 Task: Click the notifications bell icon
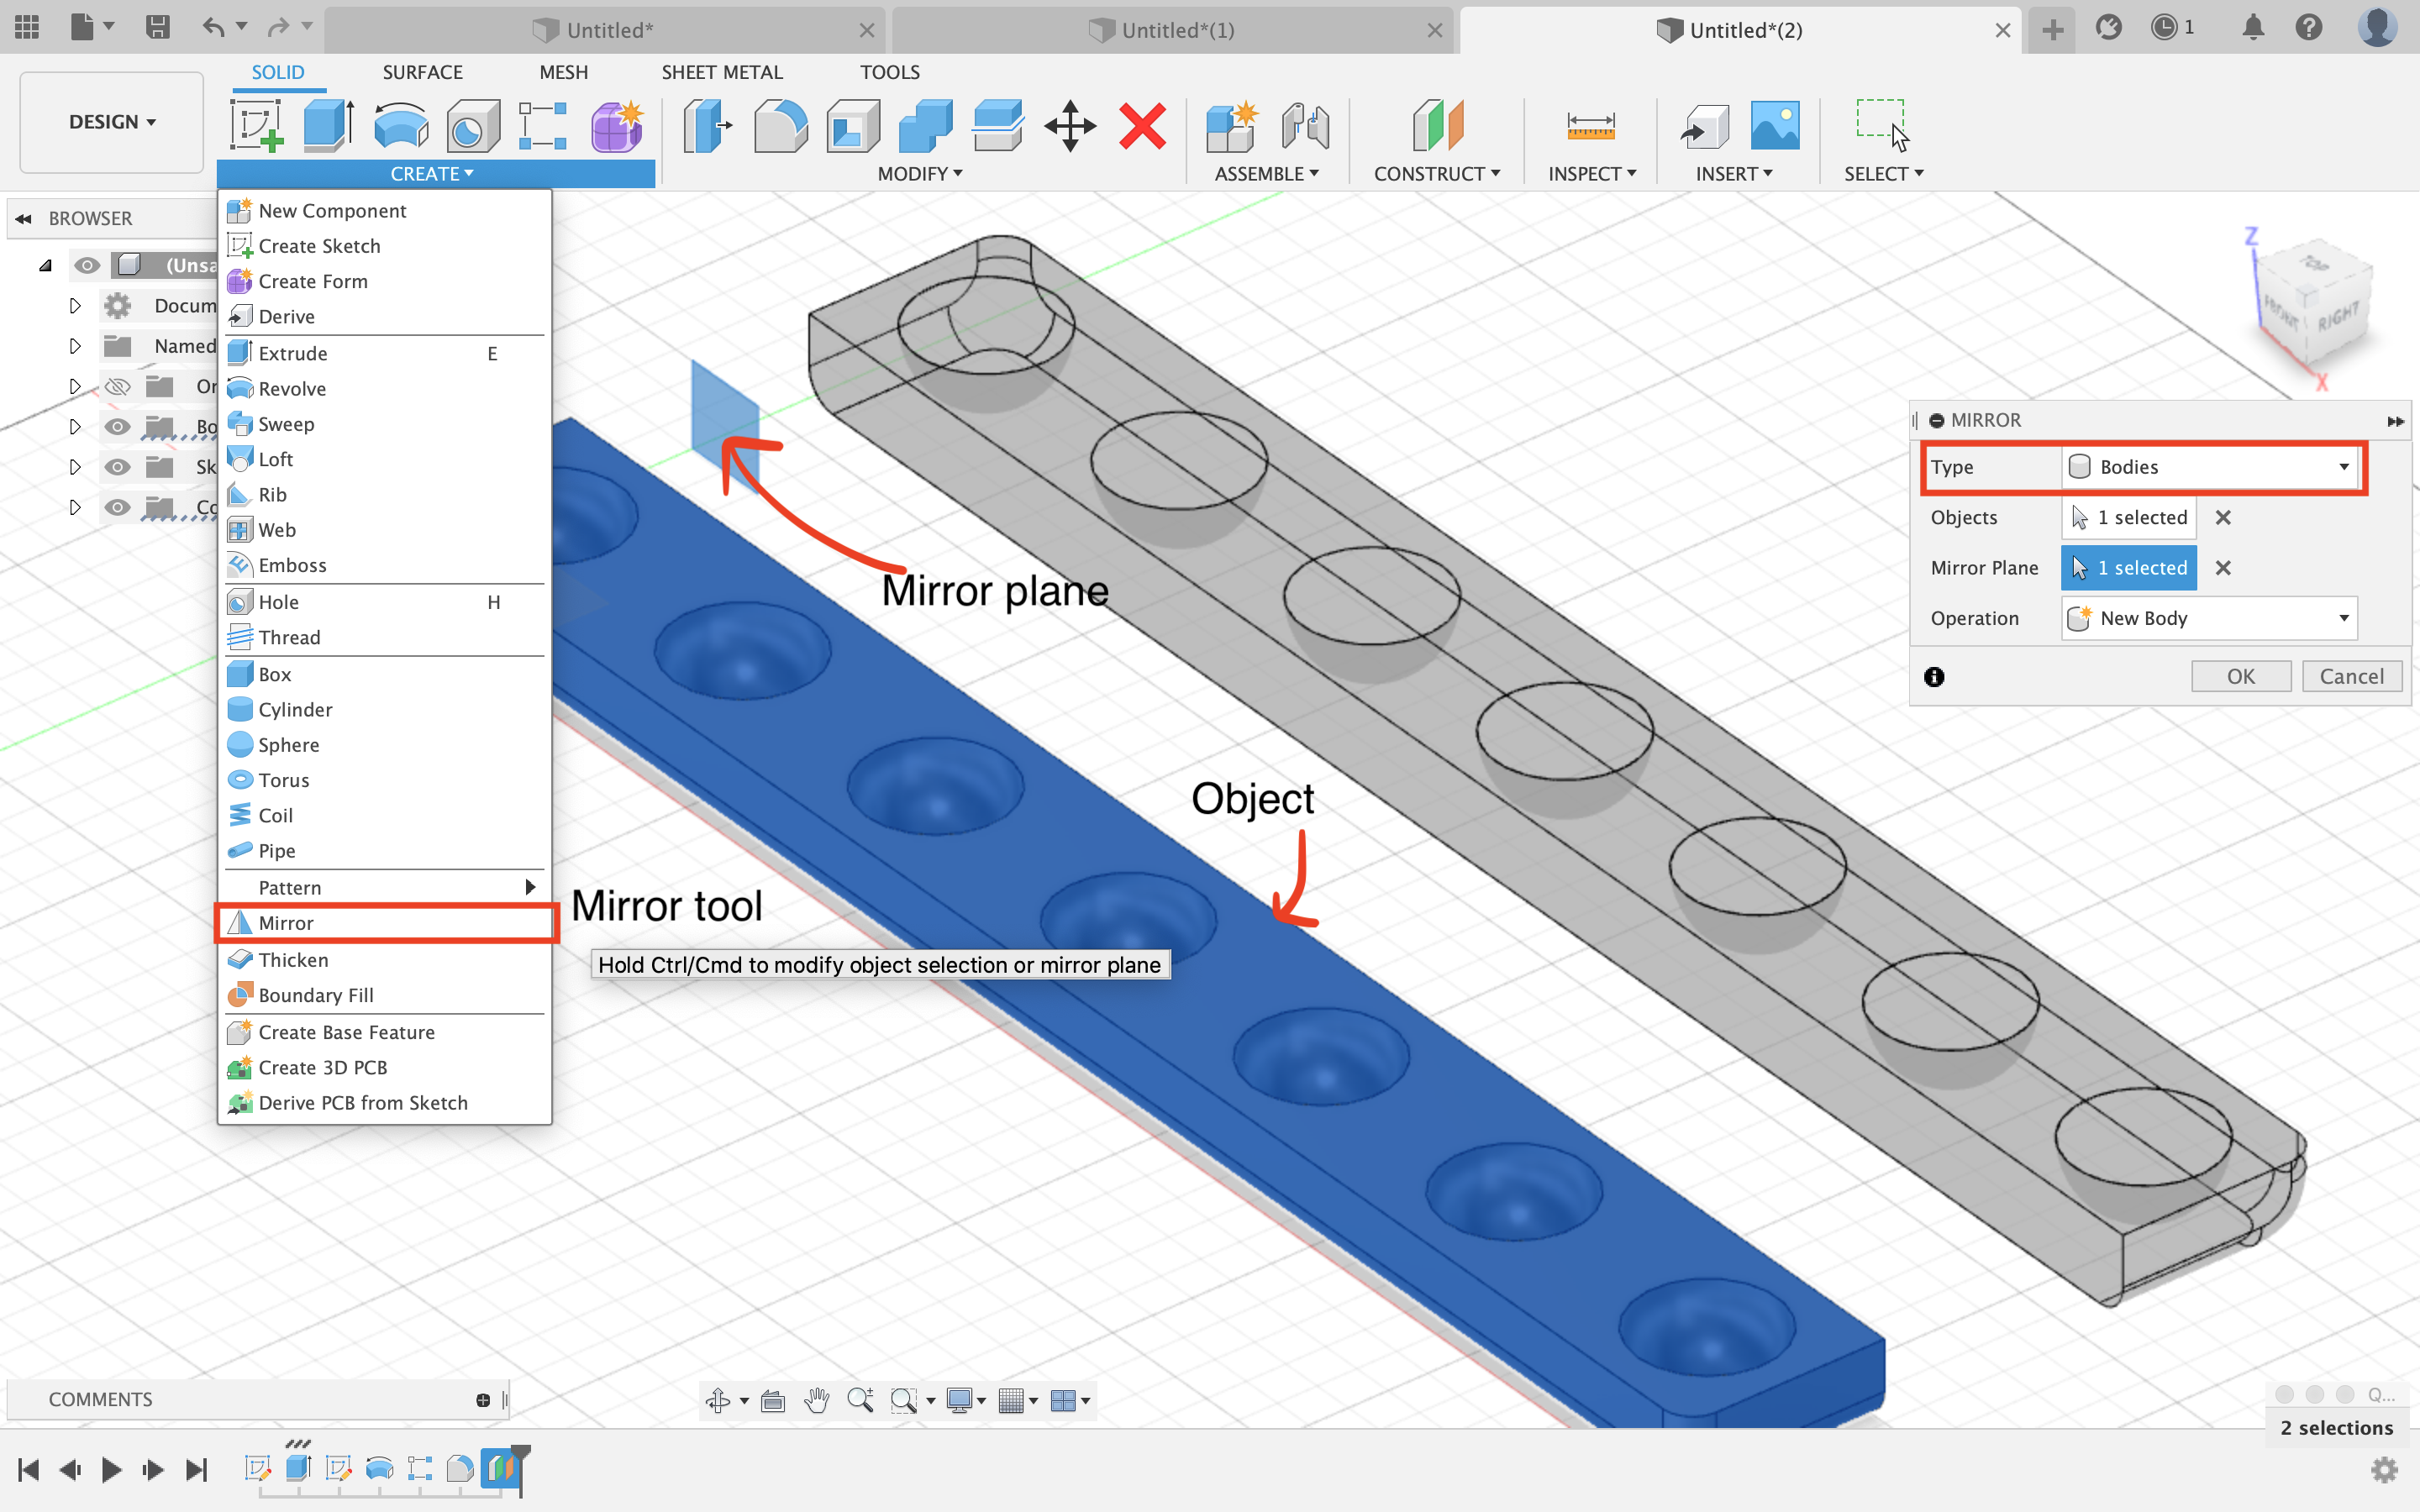[2253, 28]
